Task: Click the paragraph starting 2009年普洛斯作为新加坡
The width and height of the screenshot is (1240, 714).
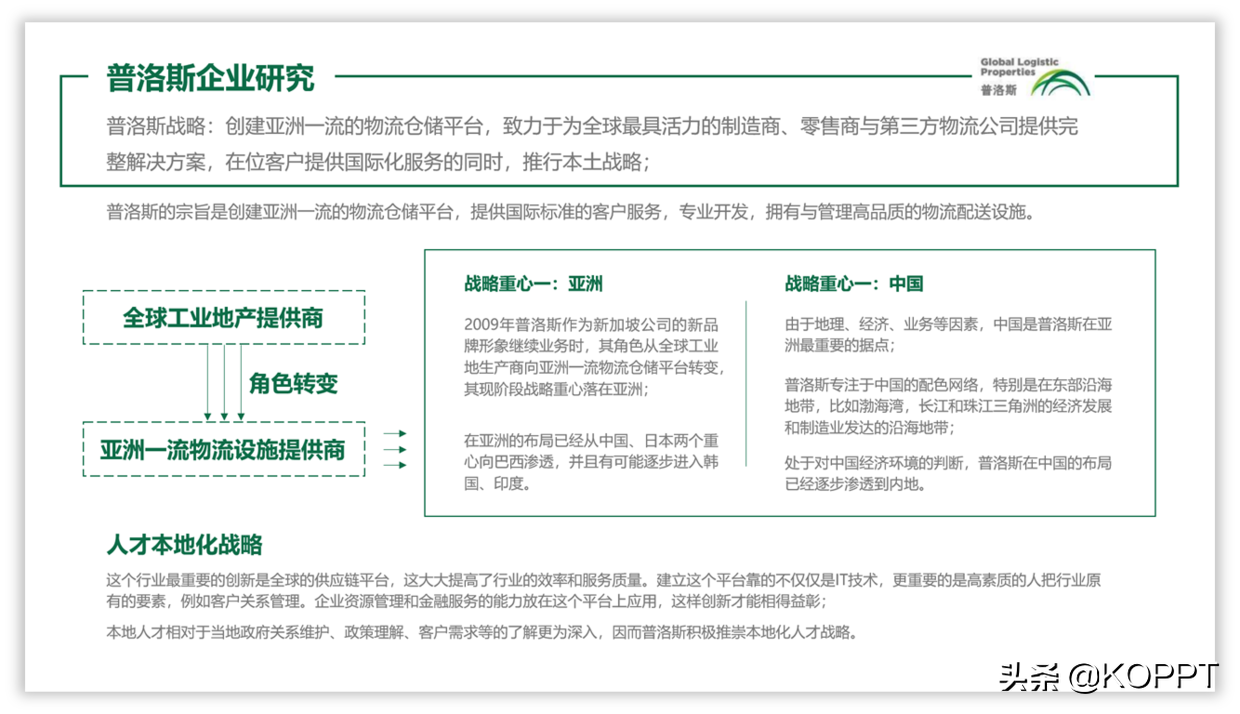Action: click(x=594, y=357)
